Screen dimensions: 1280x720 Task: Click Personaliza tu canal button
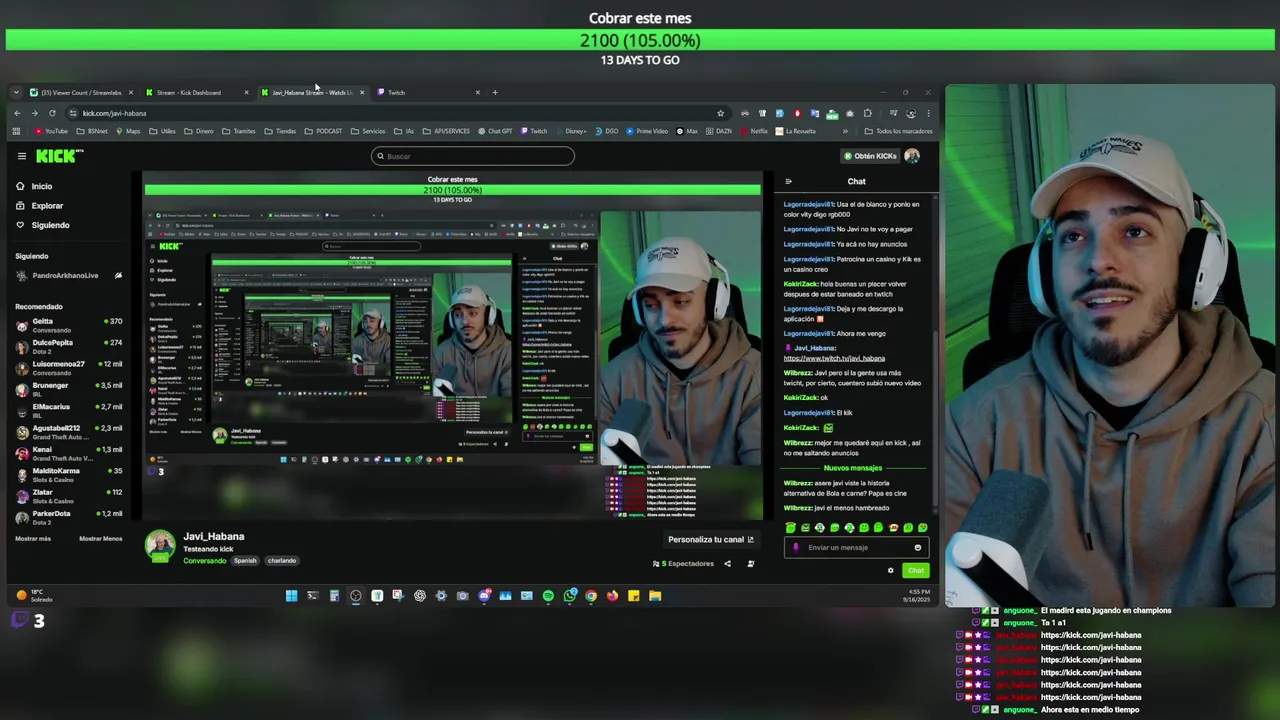coord(710,540)
